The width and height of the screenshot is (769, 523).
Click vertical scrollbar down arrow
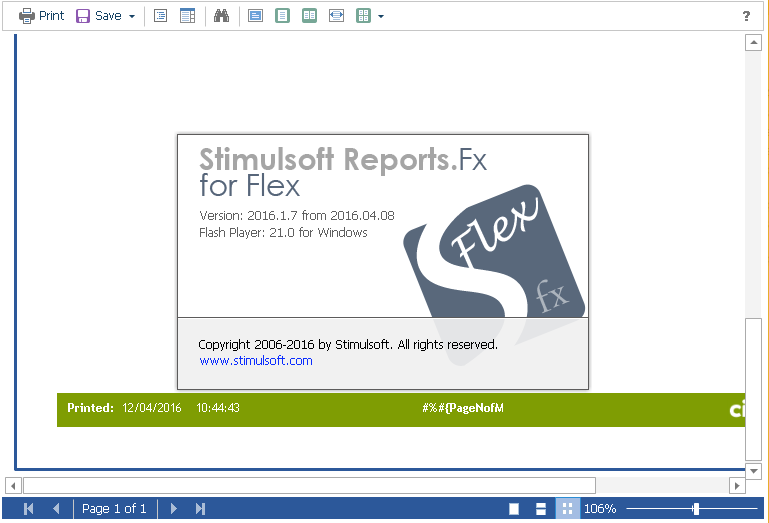[753, 471]
